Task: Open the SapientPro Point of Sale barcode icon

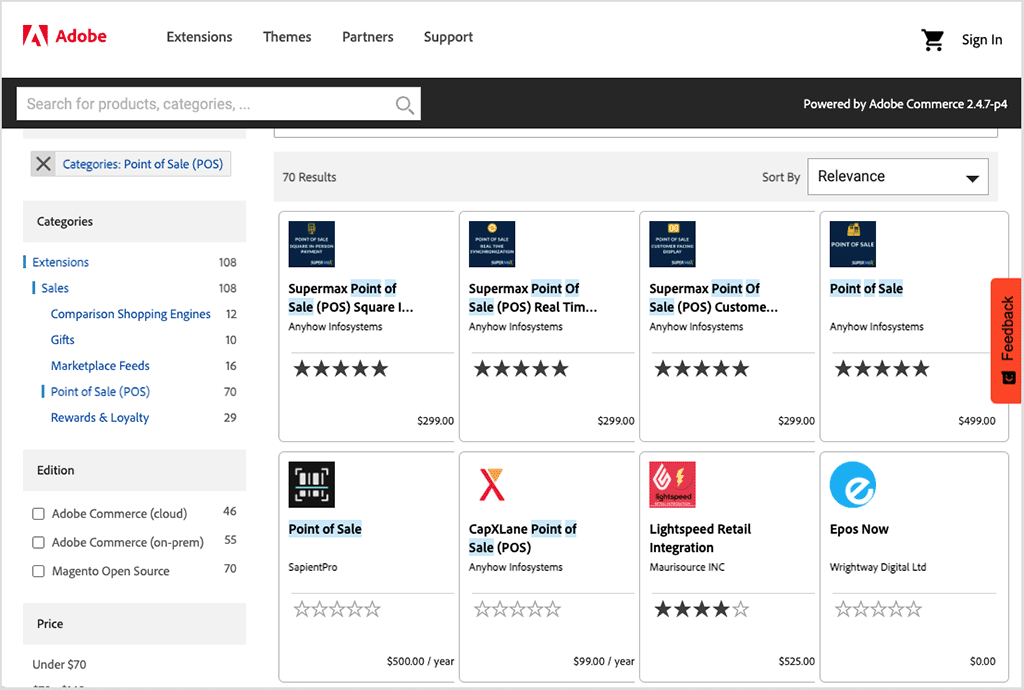Action: (x=312, y=484)
